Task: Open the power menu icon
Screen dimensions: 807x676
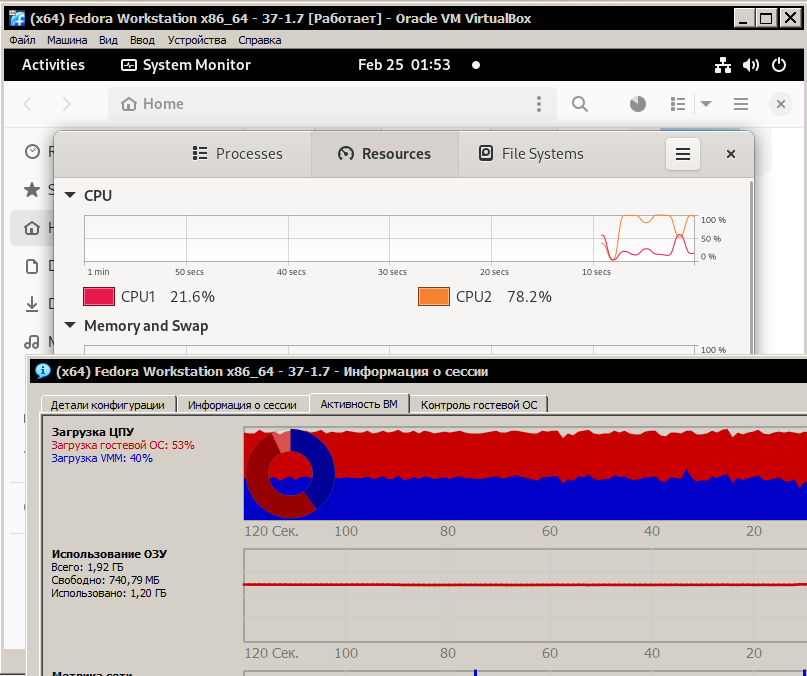Action: point(780,65)
